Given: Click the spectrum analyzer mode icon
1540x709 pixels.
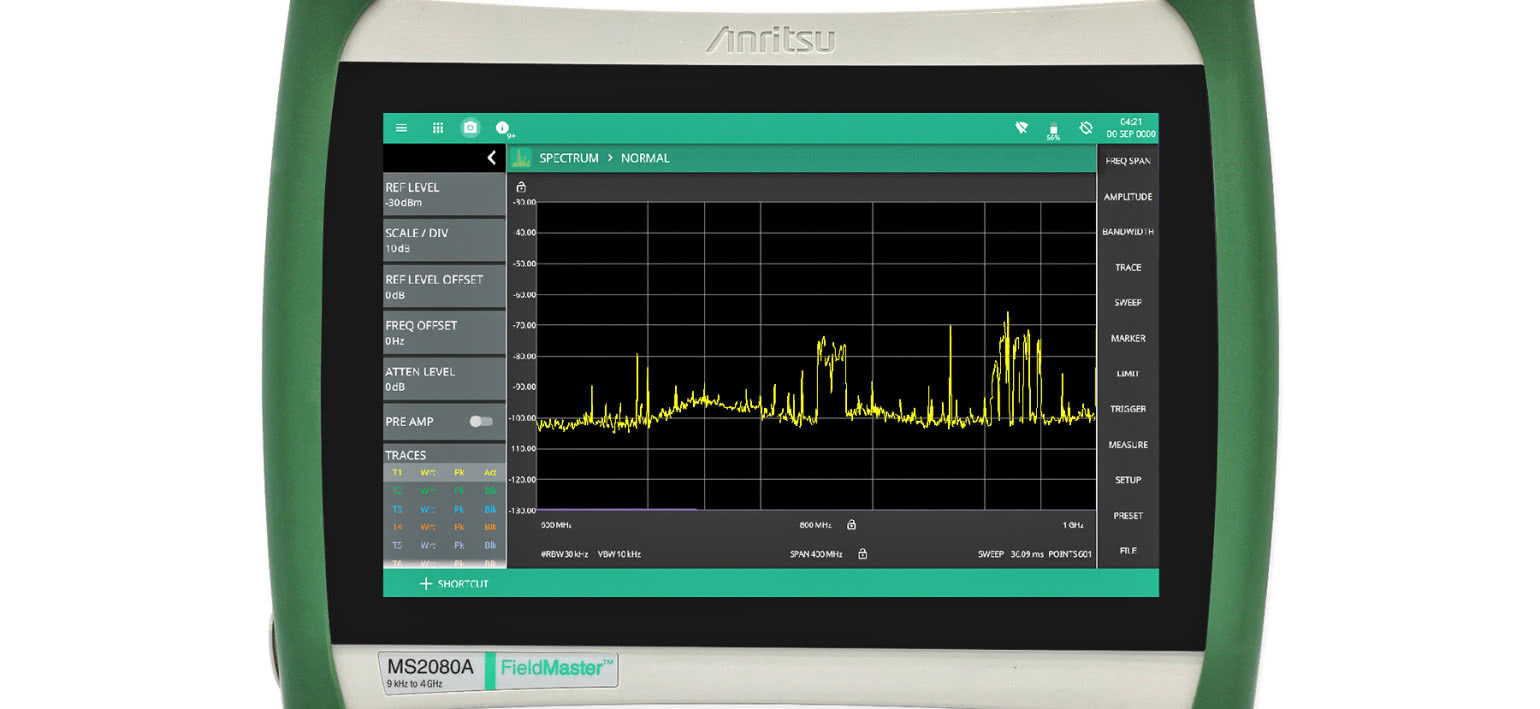Looking at the screenshot, I should [x=520, y=157].
